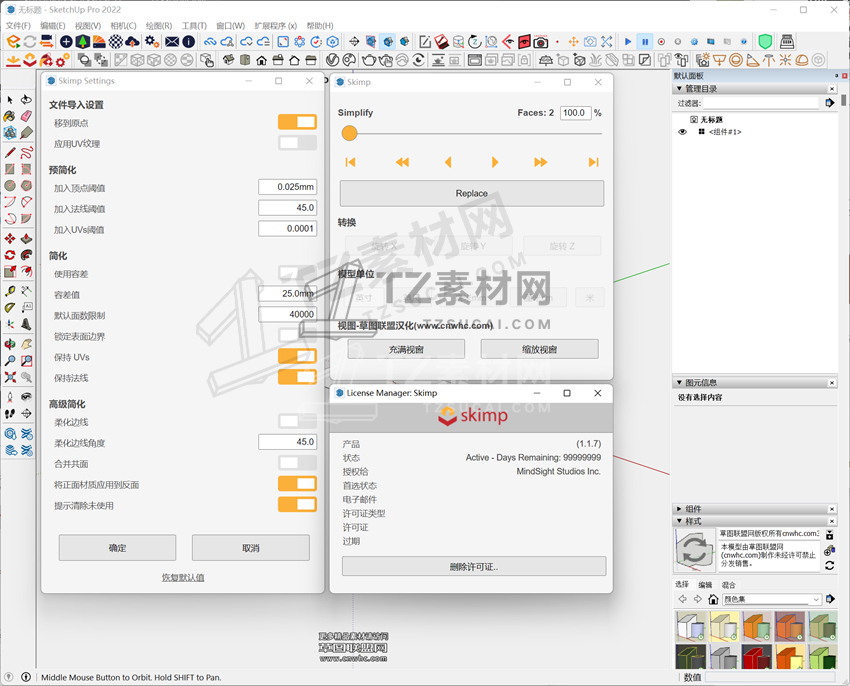Viewport: 850px width, 686px height.
Task: Click the skip-to-start icon in Skimp
Action: [350, 162]
